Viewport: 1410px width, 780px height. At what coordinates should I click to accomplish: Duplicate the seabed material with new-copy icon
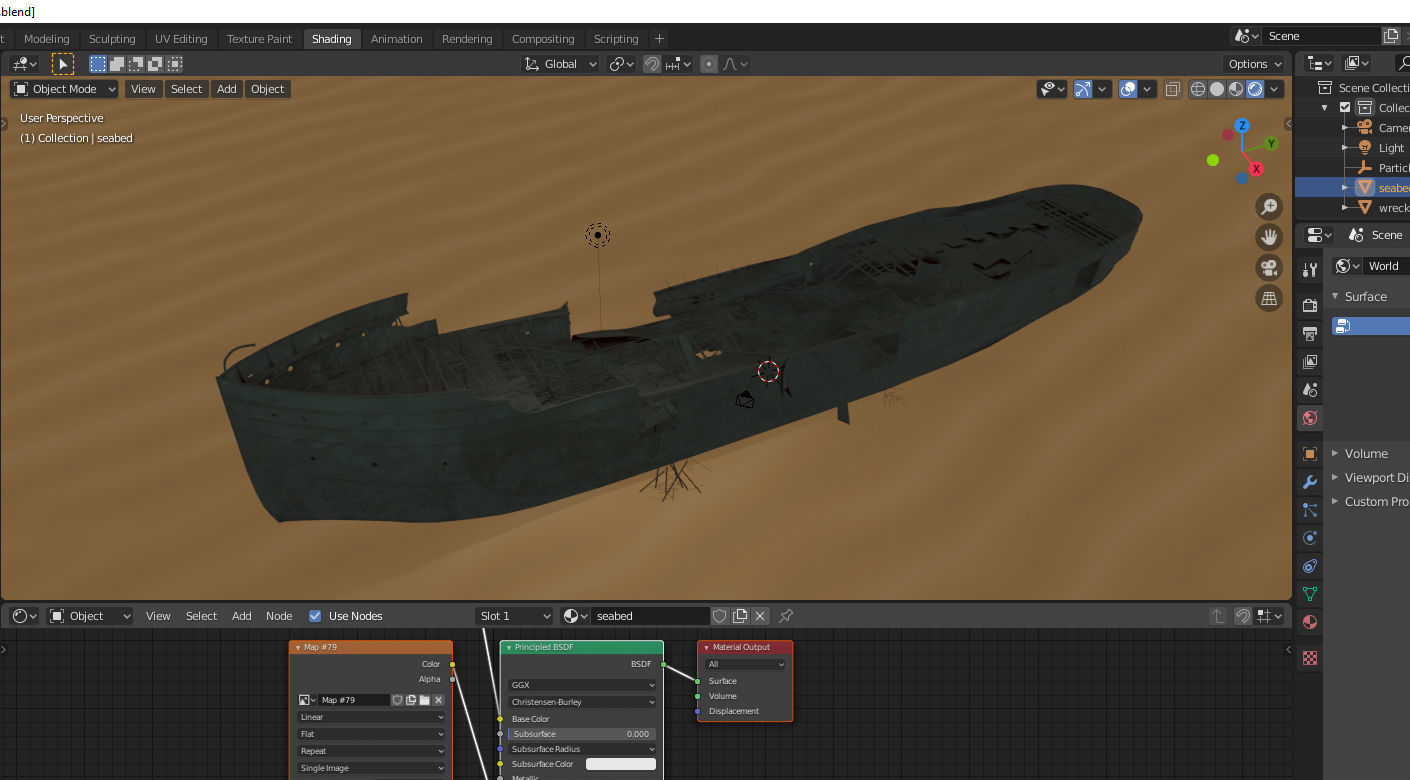coord(740,616)
